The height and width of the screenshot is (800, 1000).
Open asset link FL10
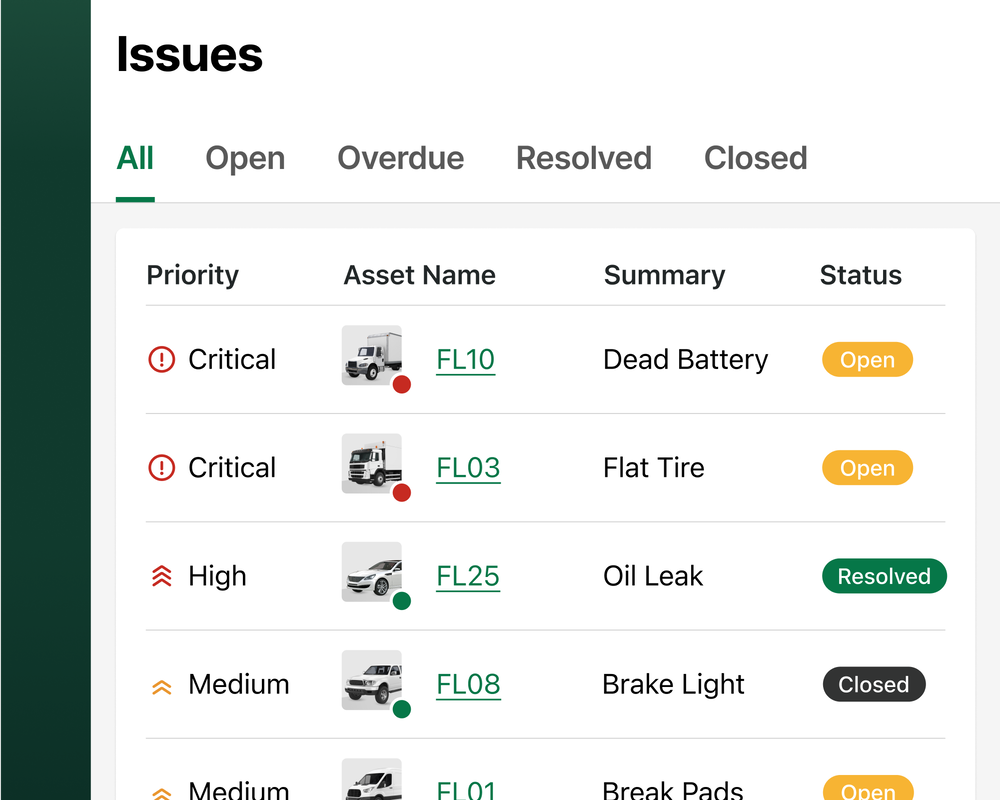[x=466, y=360]
